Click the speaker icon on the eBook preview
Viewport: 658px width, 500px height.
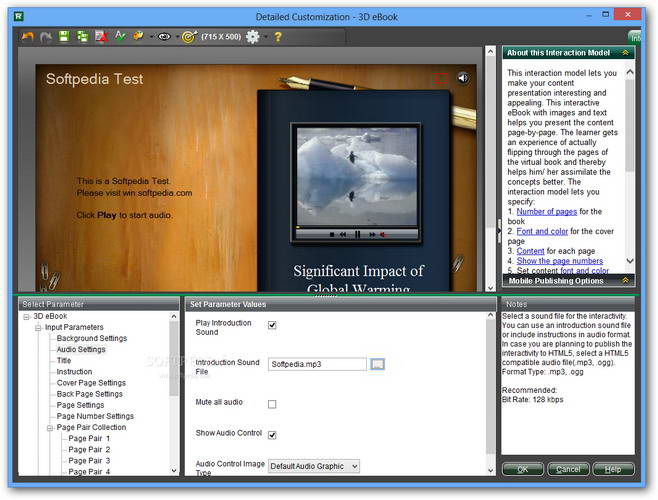[463, 78]
